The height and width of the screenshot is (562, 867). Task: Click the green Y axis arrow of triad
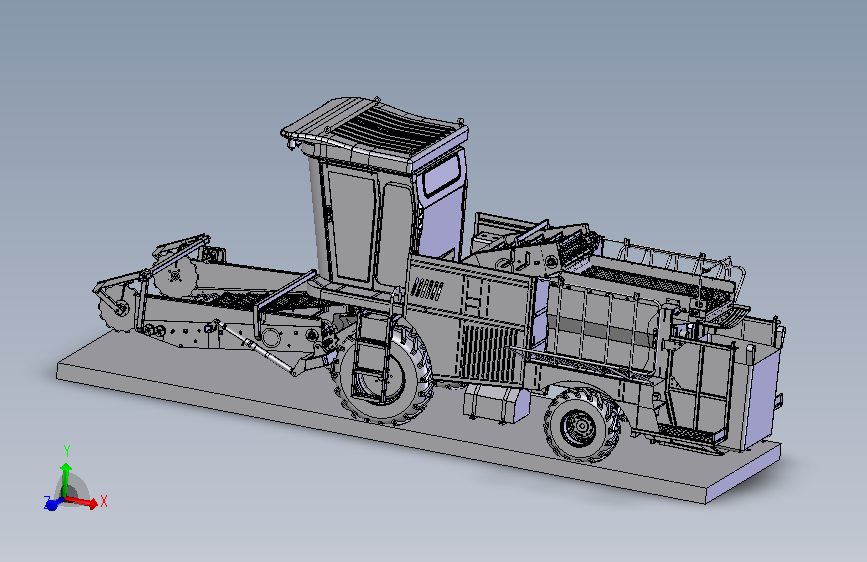click(66, 479)
